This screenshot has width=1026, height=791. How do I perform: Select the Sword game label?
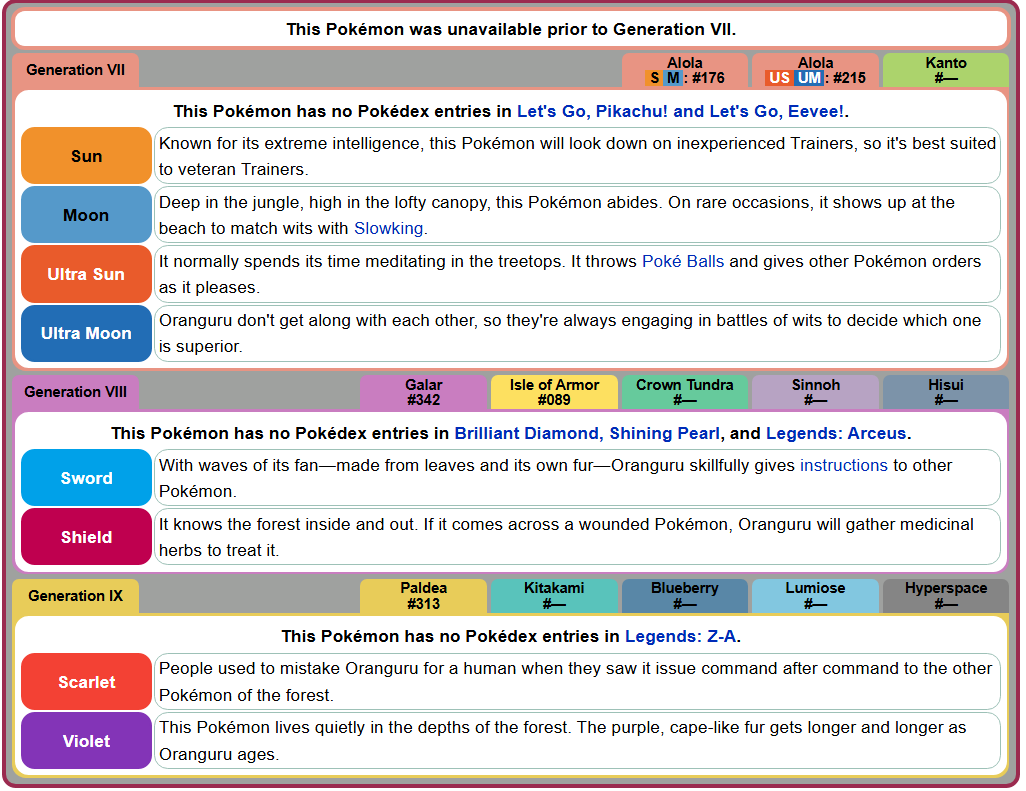[86, 478]
